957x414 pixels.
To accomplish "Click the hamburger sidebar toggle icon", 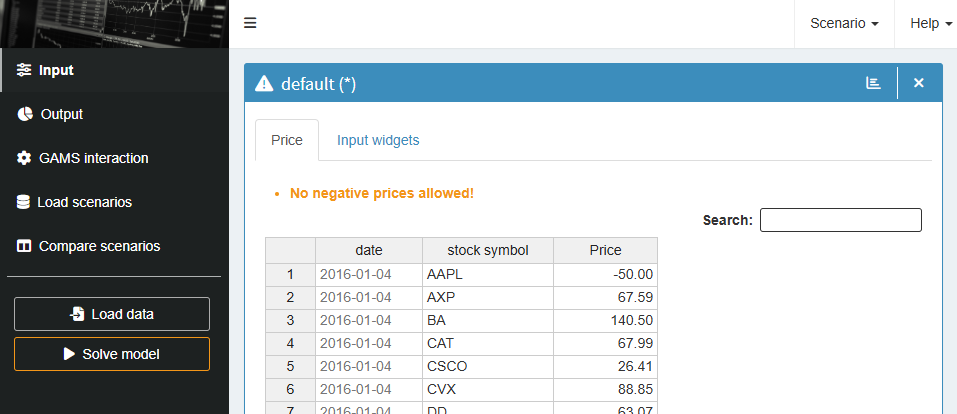I will pyautogui.click(x=250, y=23).
